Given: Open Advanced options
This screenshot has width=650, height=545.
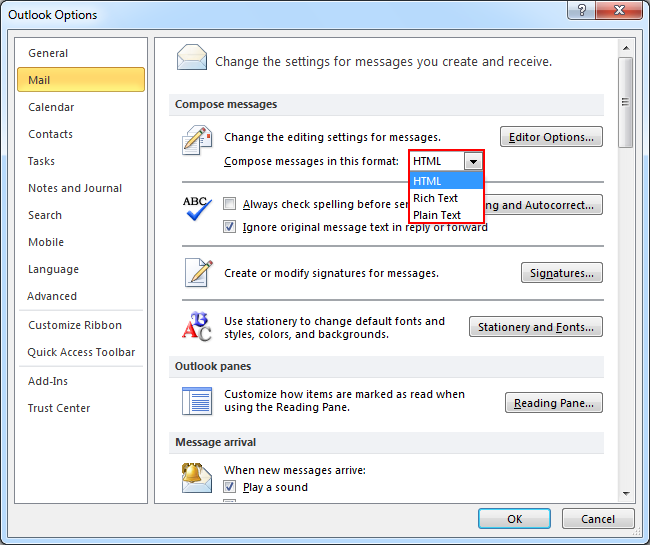Looking at the screenshot, I should (x=81, y=296).
